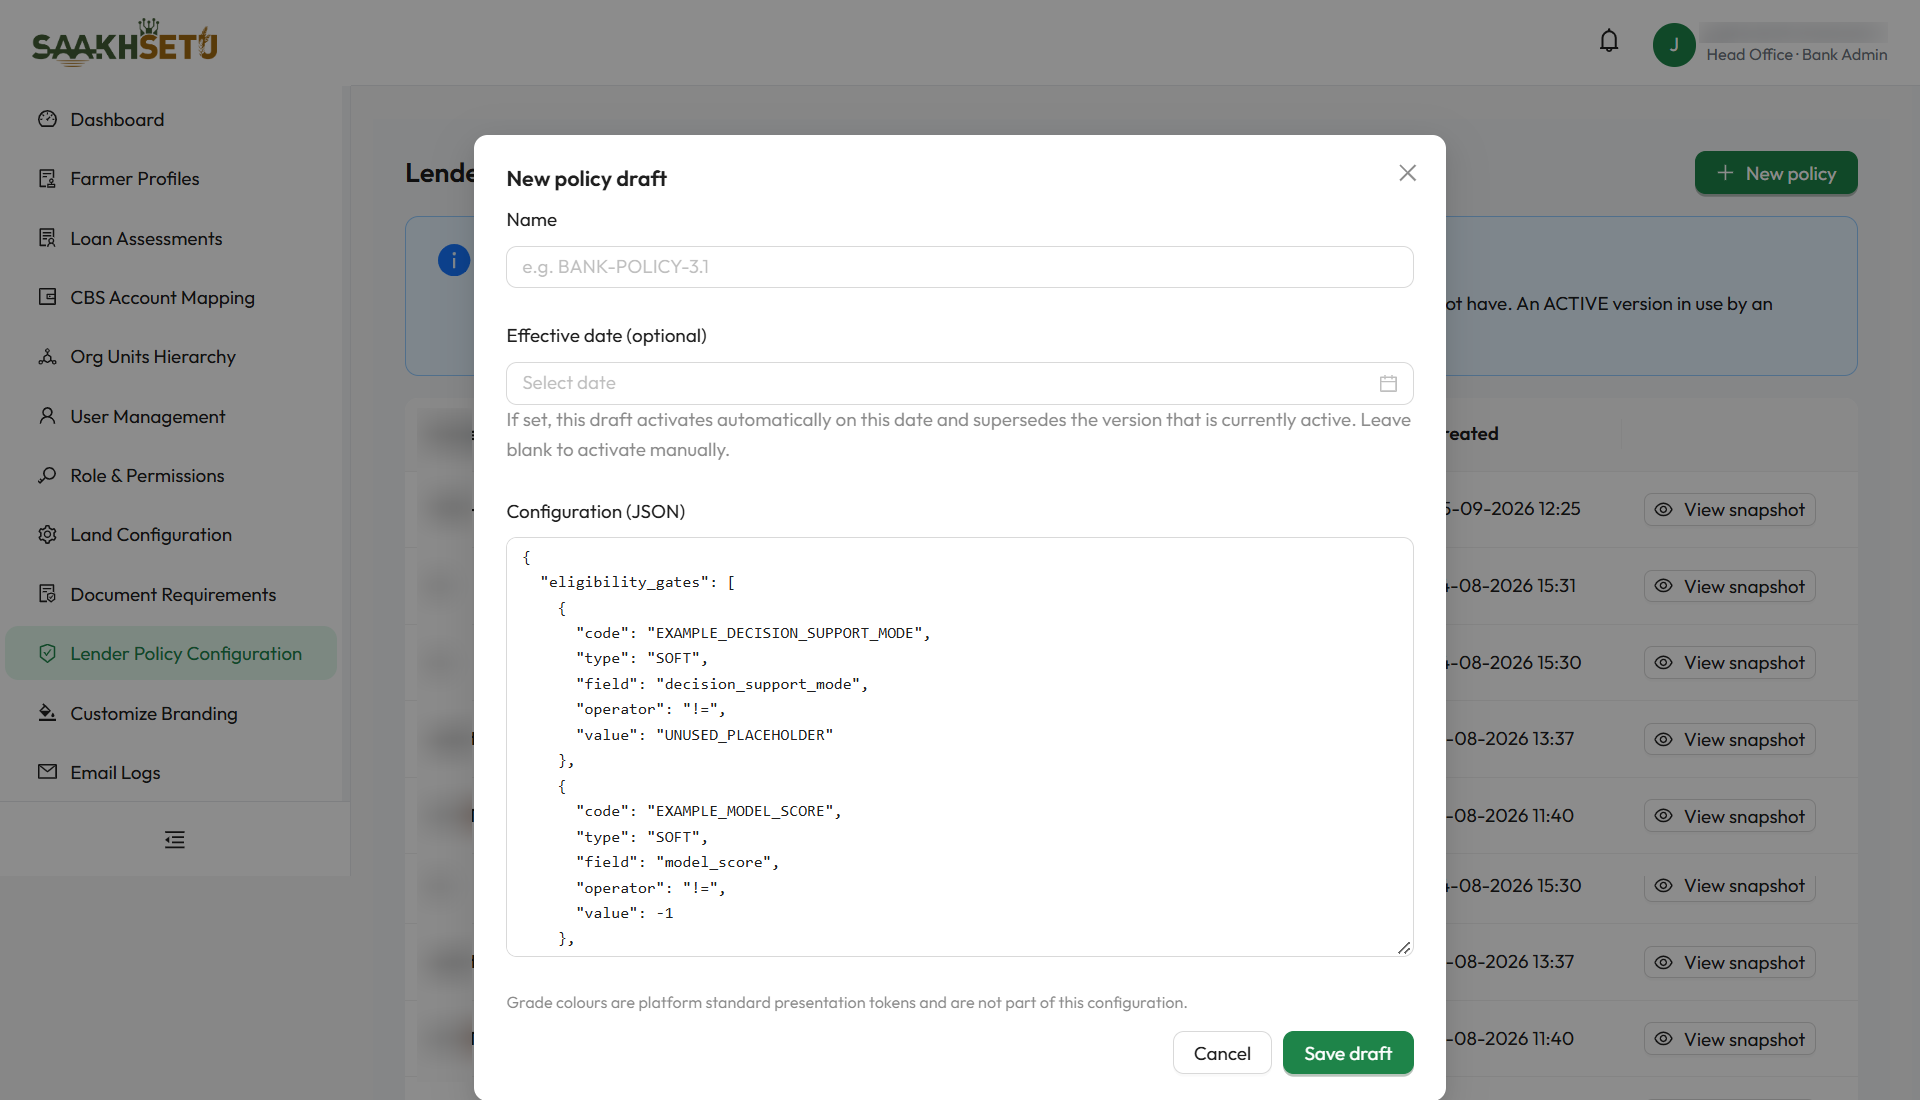This screenshot has width=1920, height=1100.
Task: Click the New policy button
Action: tap(1776, 173)
